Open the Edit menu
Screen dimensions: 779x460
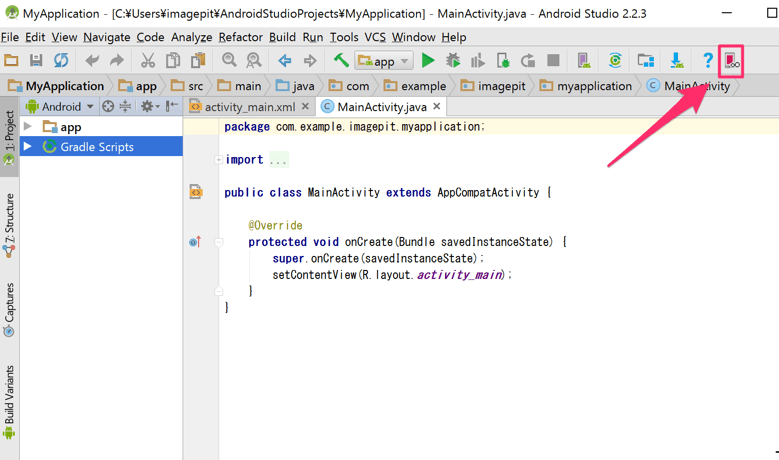point(35,37)
